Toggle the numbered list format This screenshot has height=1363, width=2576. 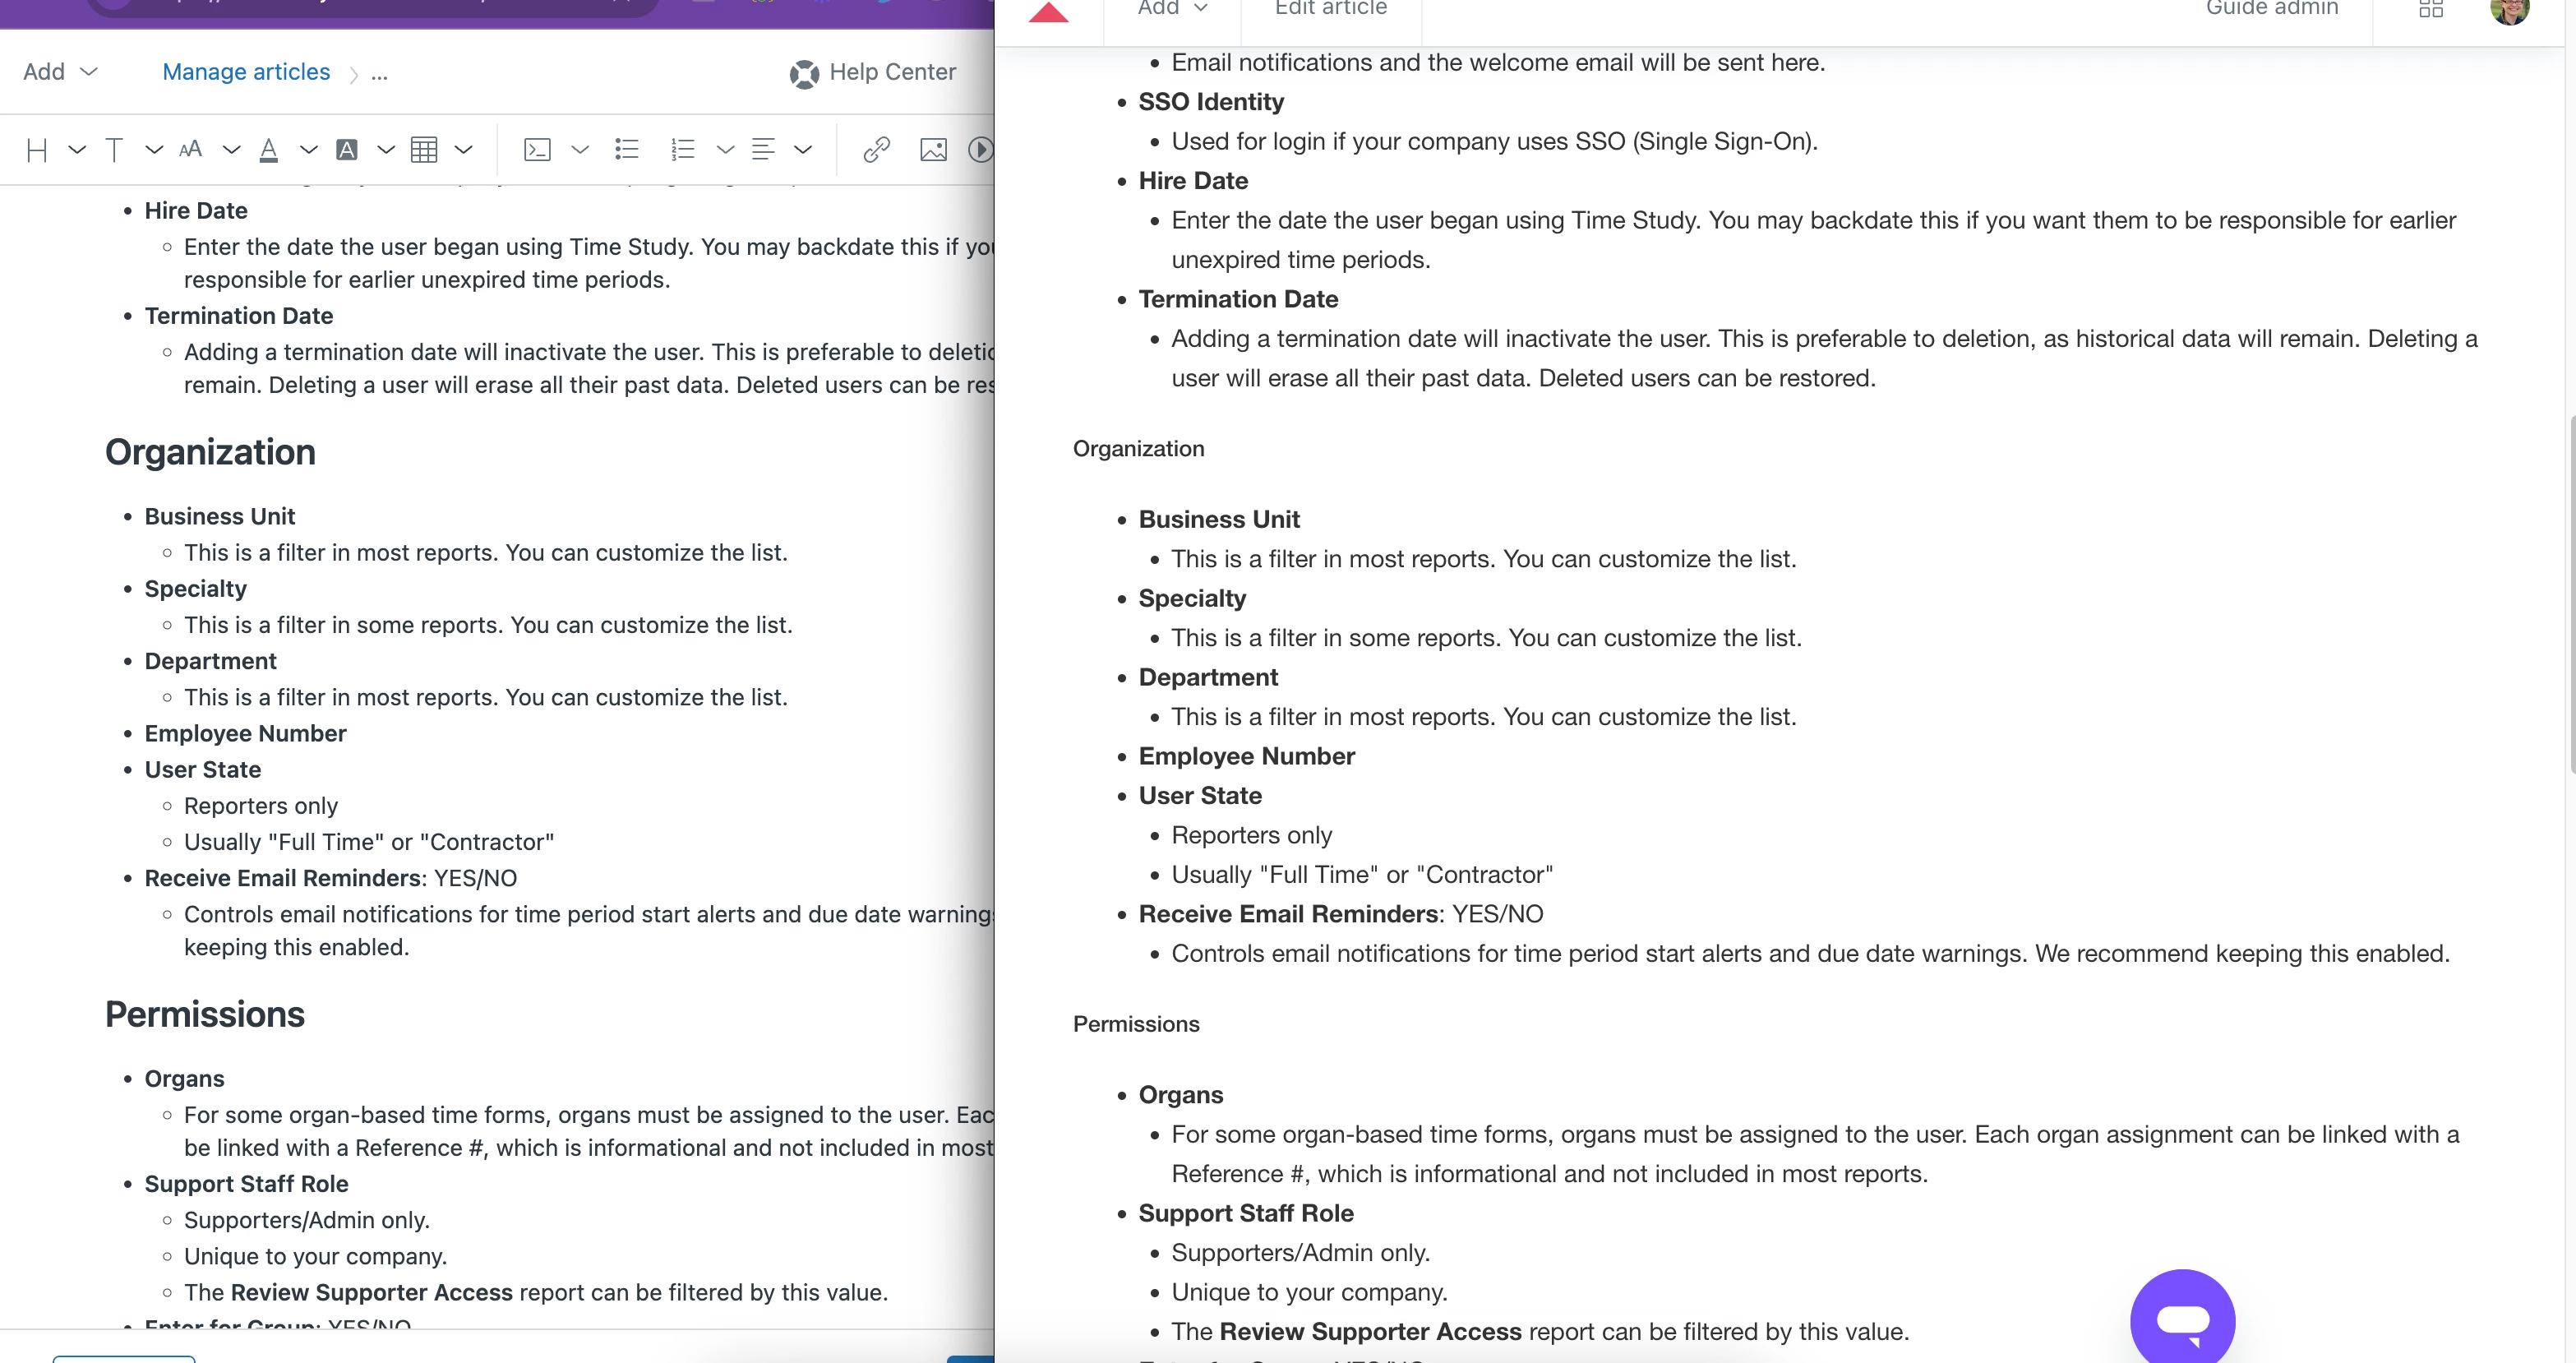(x=683, y=150)
